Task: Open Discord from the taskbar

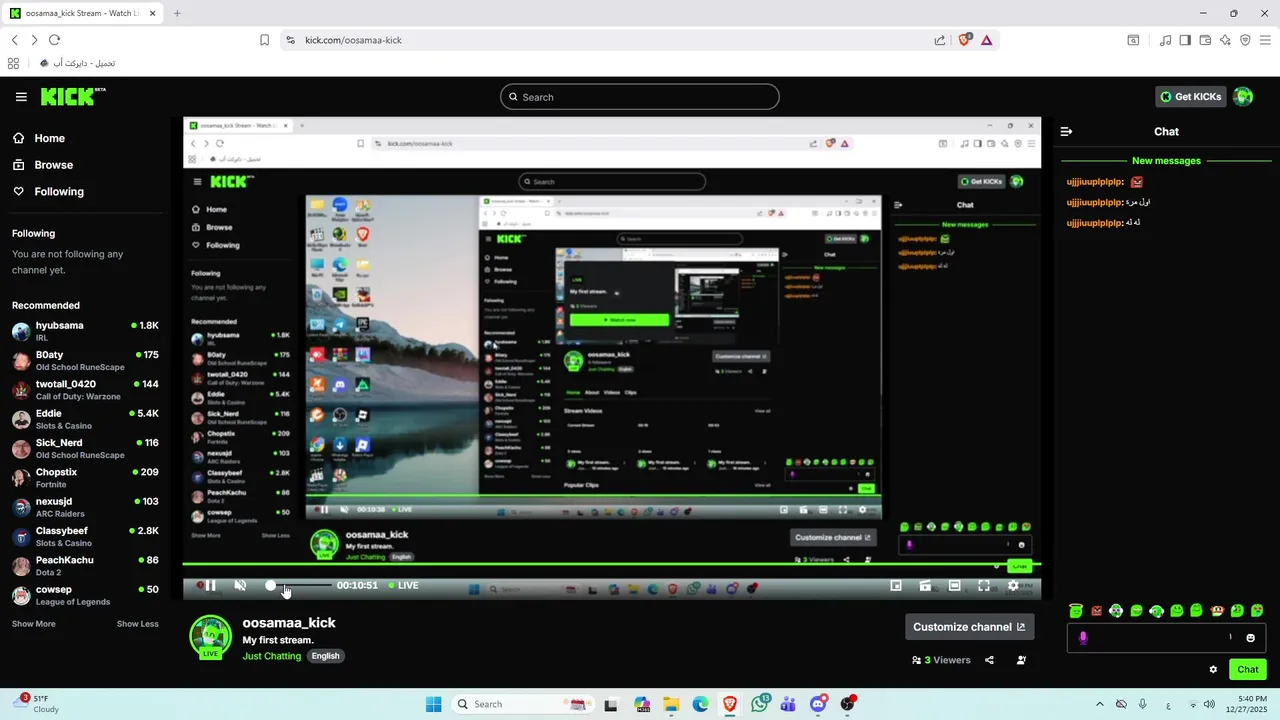Action: (x=818, y=704)
